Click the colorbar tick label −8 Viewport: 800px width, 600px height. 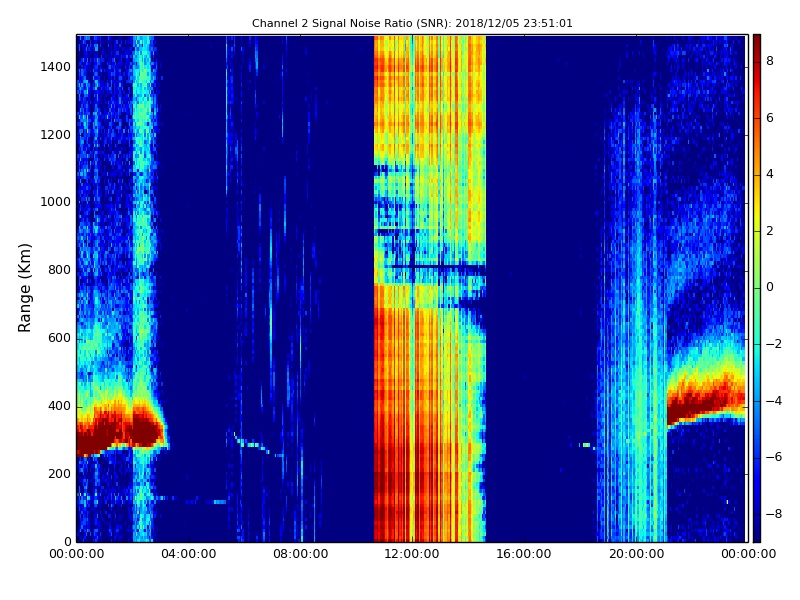tap(774, 514)
